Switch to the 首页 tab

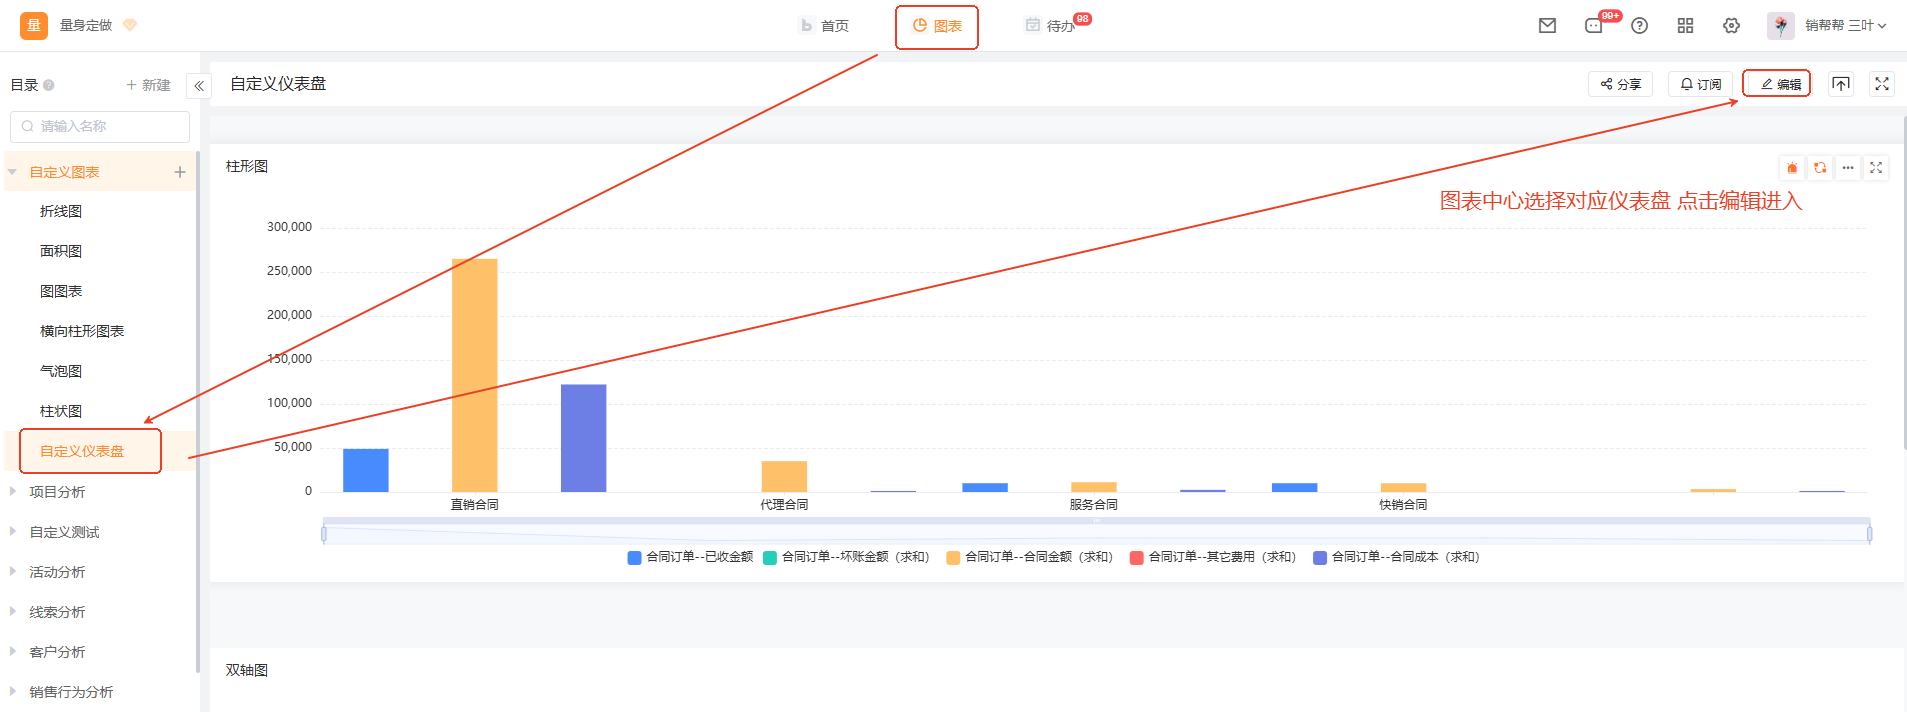[825, 26]
